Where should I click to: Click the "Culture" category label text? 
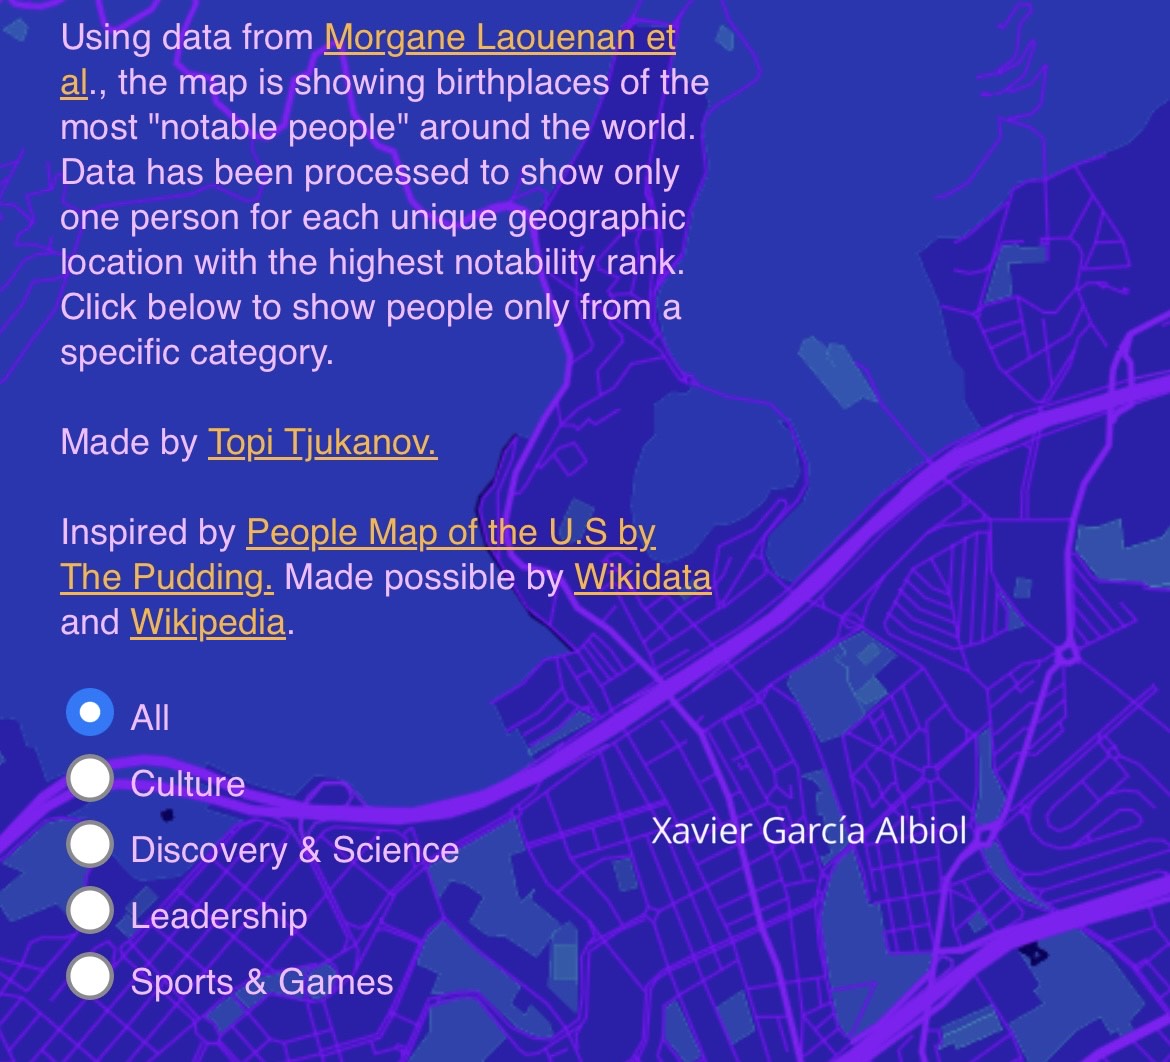(188, 784)
